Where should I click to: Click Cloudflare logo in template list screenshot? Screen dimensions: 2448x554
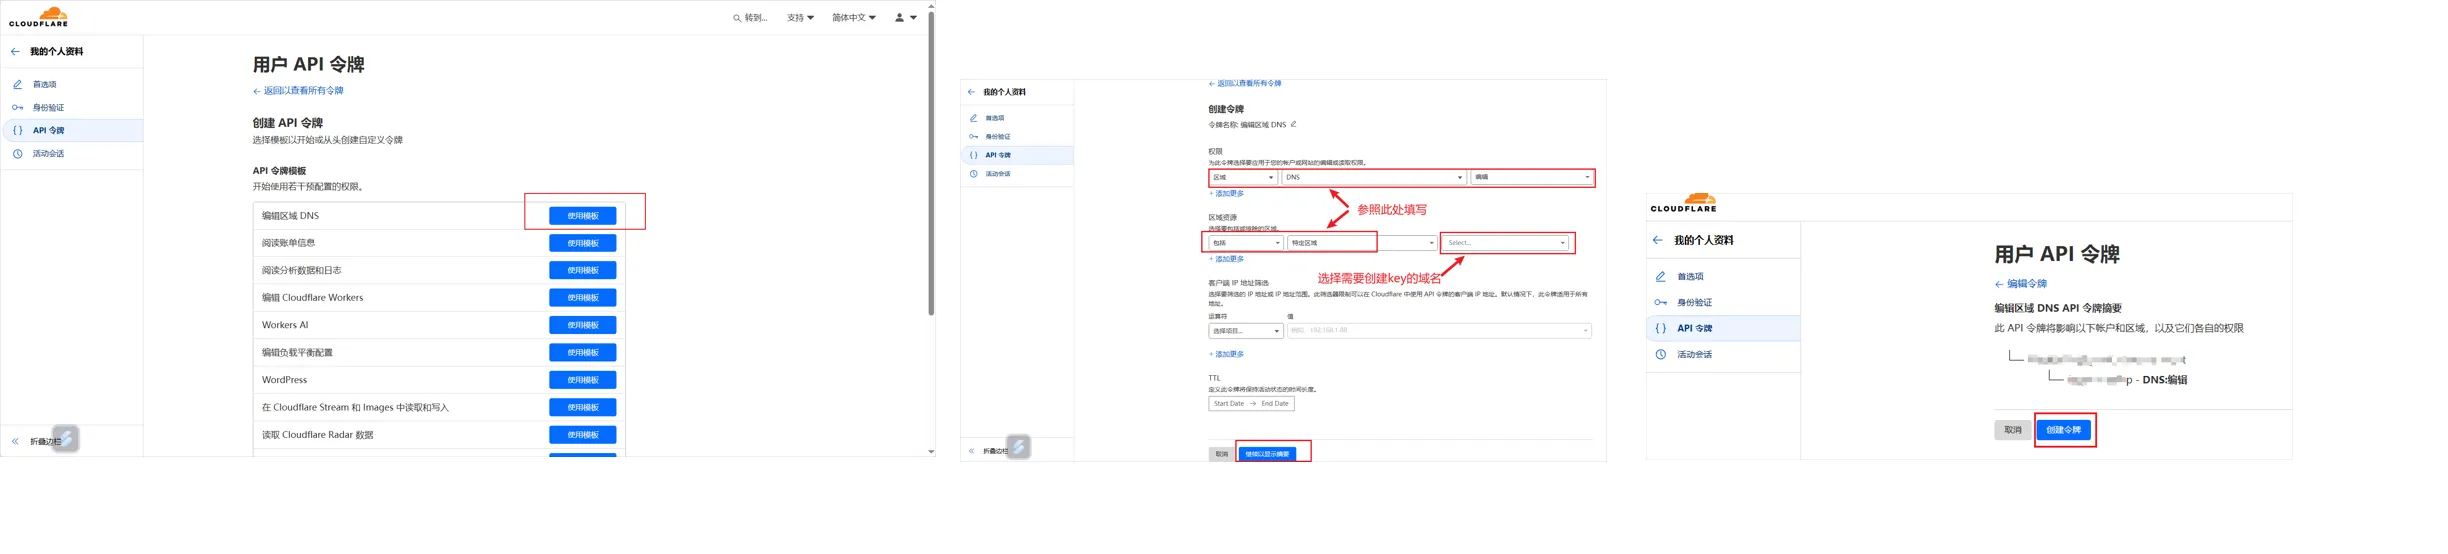[39, 17]
